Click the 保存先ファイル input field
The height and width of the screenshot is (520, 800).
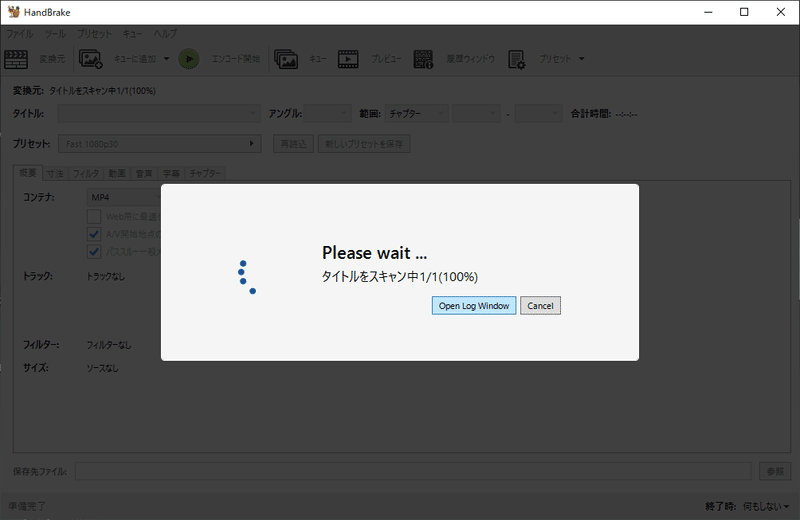click(x=413, y=472)
